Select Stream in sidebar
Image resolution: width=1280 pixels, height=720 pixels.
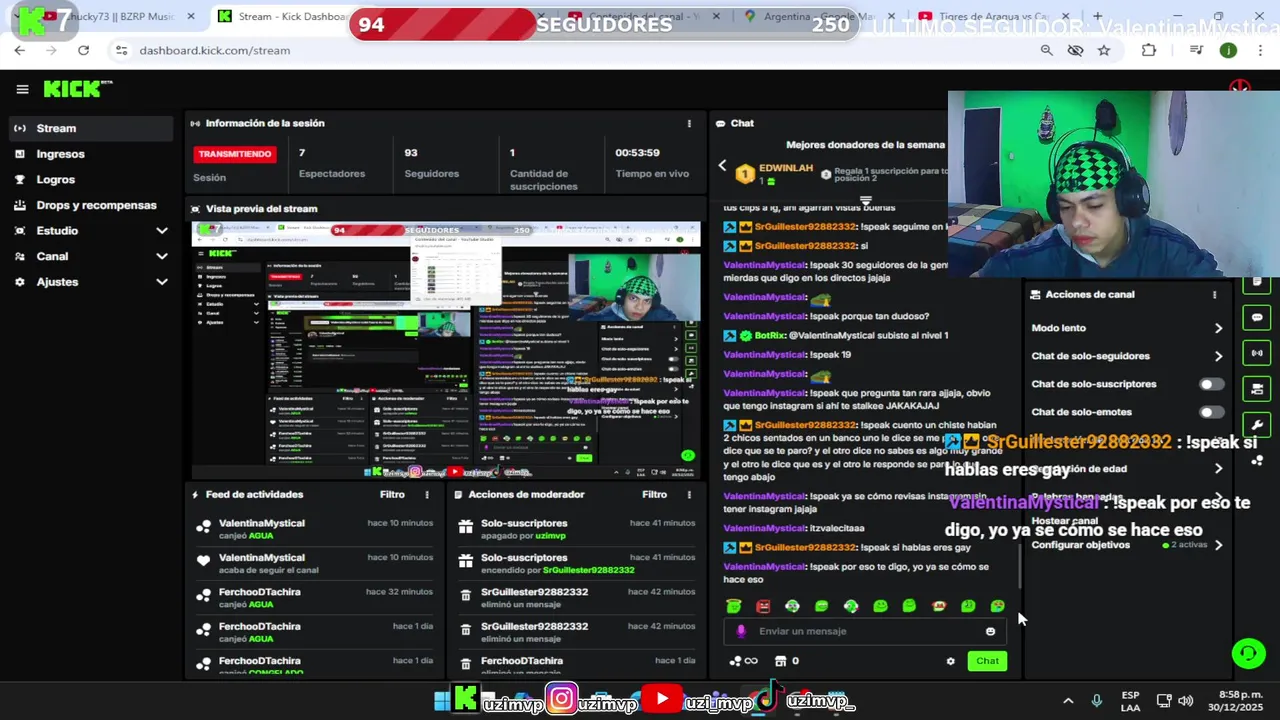point(91,128)
